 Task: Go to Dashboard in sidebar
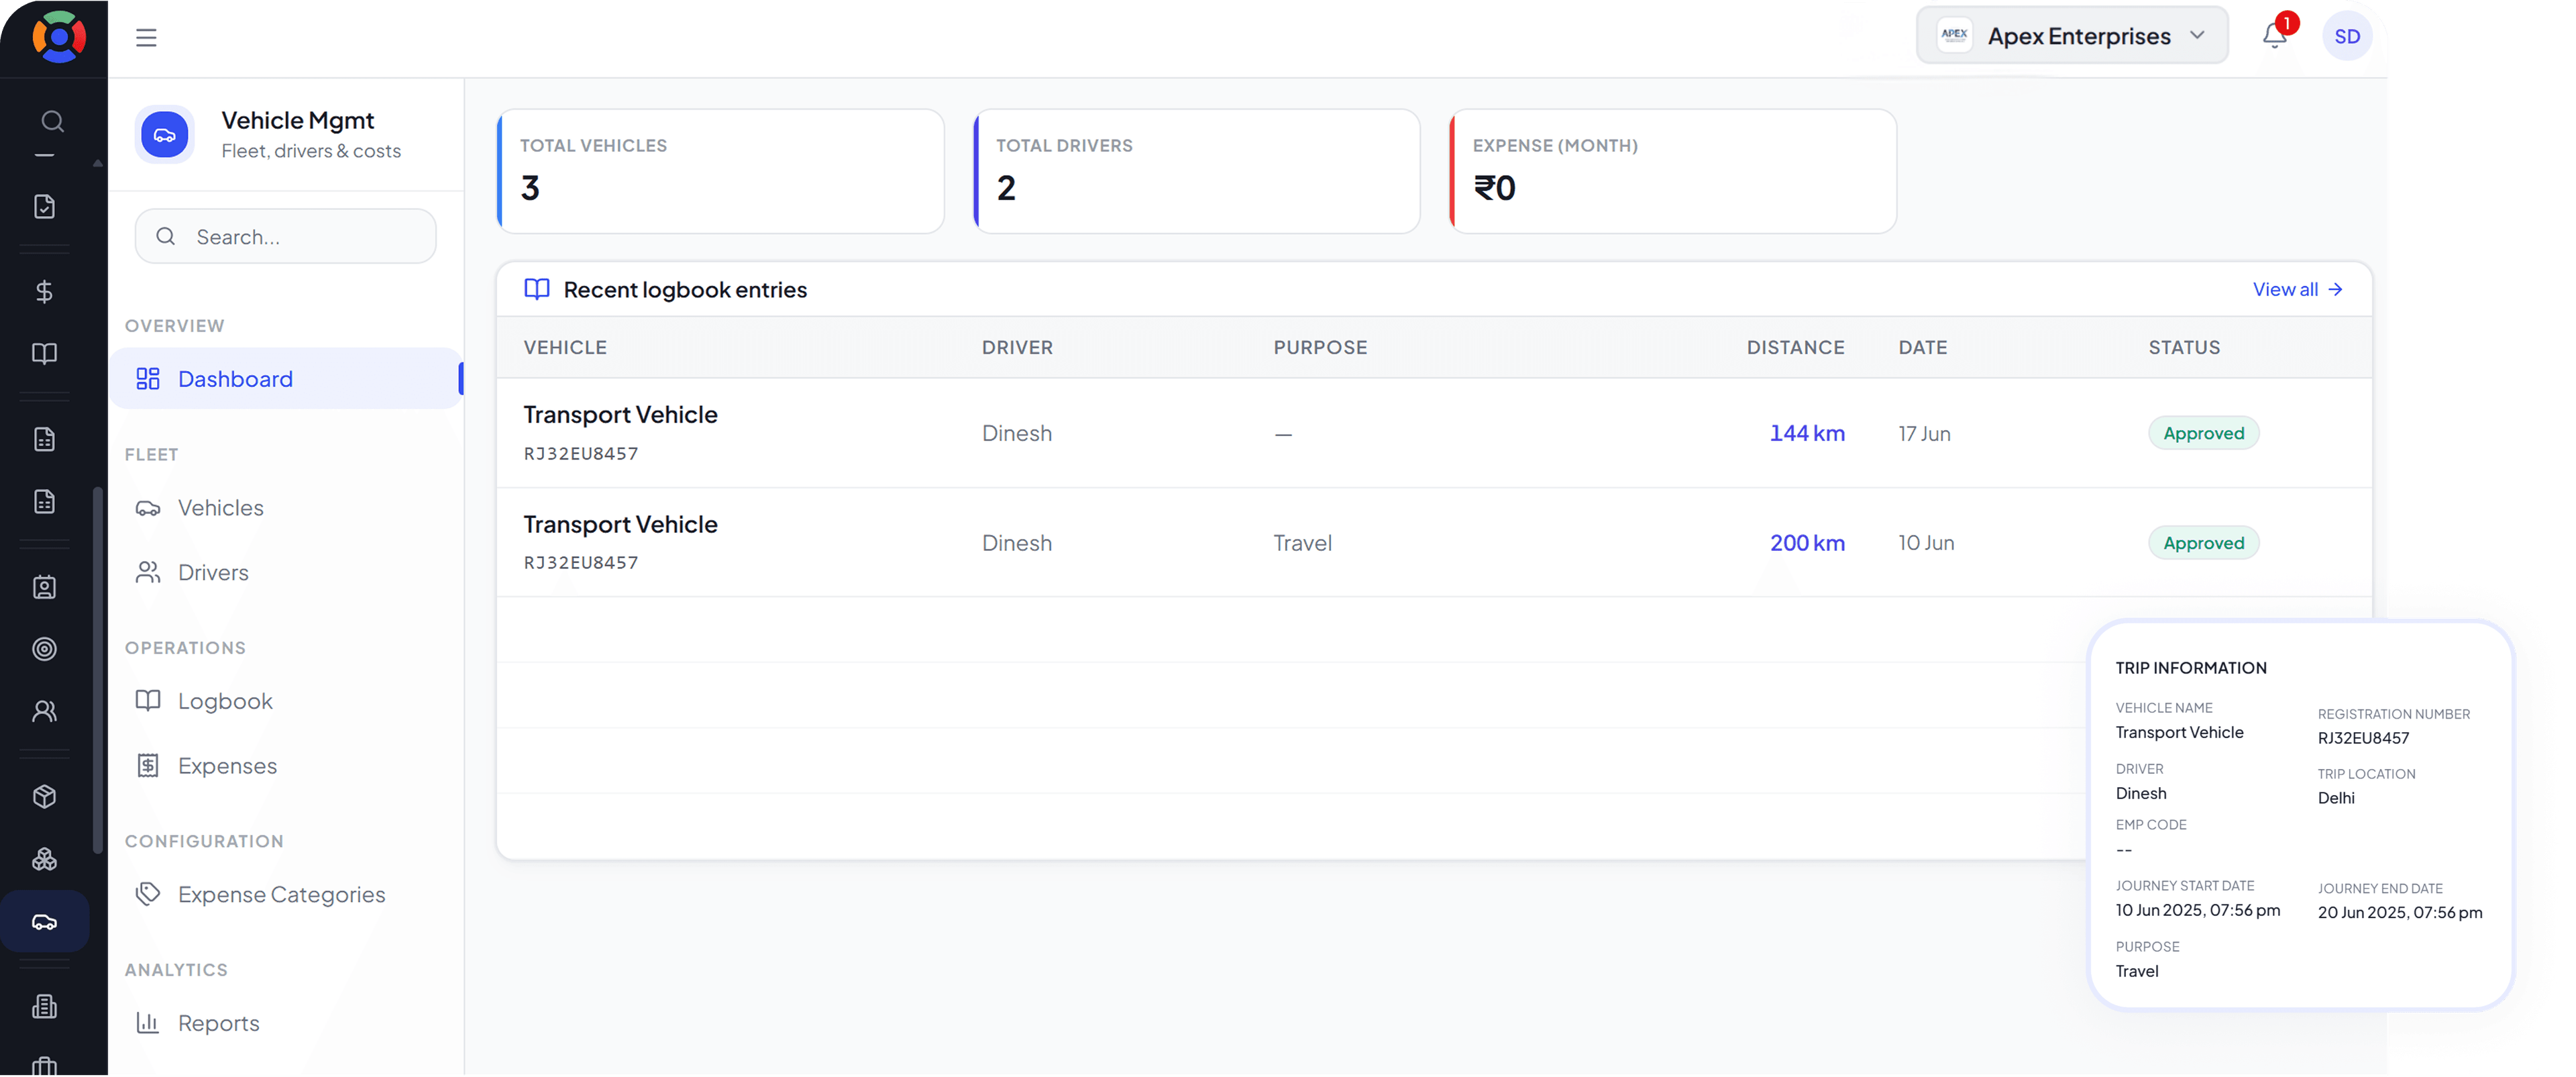coord(286,379)
